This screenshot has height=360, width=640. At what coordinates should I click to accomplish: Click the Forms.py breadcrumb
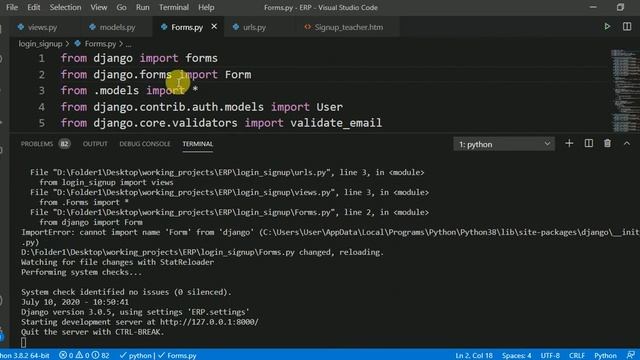(100, 44)
